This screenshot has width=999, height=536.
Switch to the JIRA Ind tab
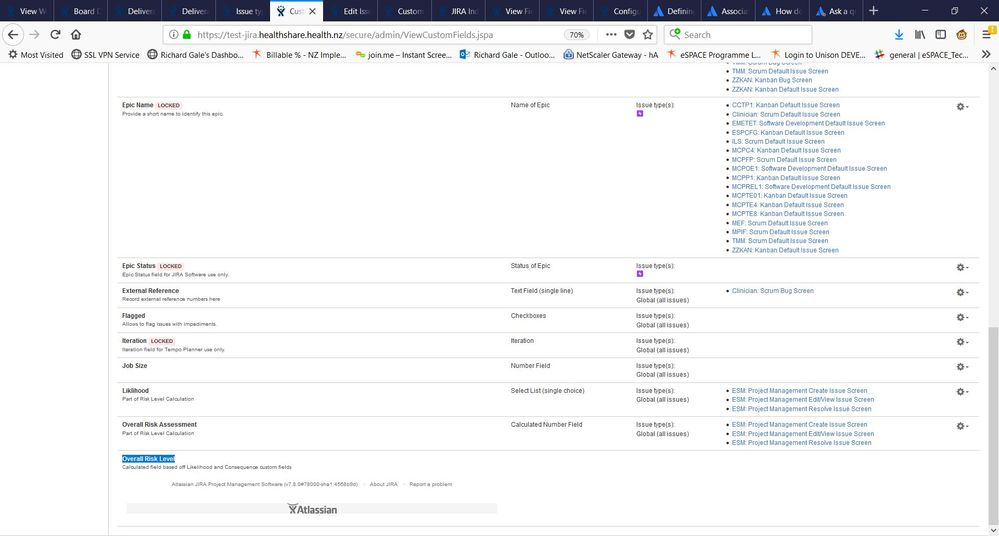click(459, 11)
